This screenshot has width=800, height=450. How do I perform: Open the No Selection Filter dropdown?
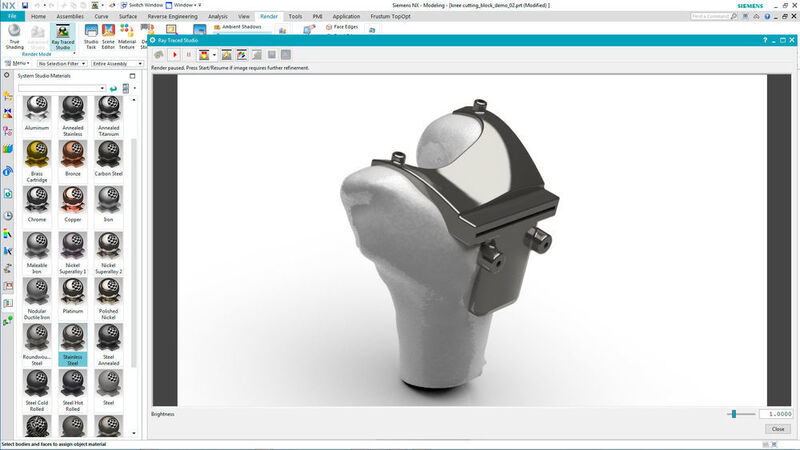(x=62, y=64)
